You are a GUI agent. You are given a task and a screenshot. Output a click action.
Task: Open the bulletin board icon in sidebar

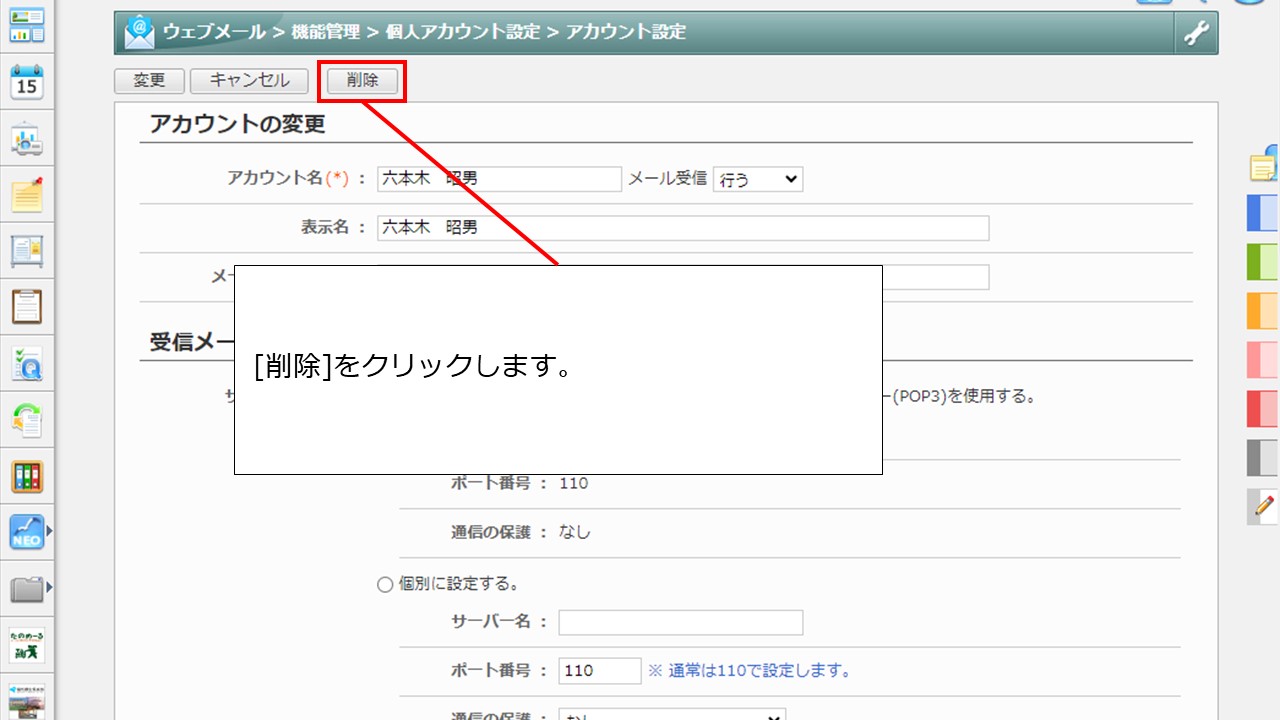point(27,251)
